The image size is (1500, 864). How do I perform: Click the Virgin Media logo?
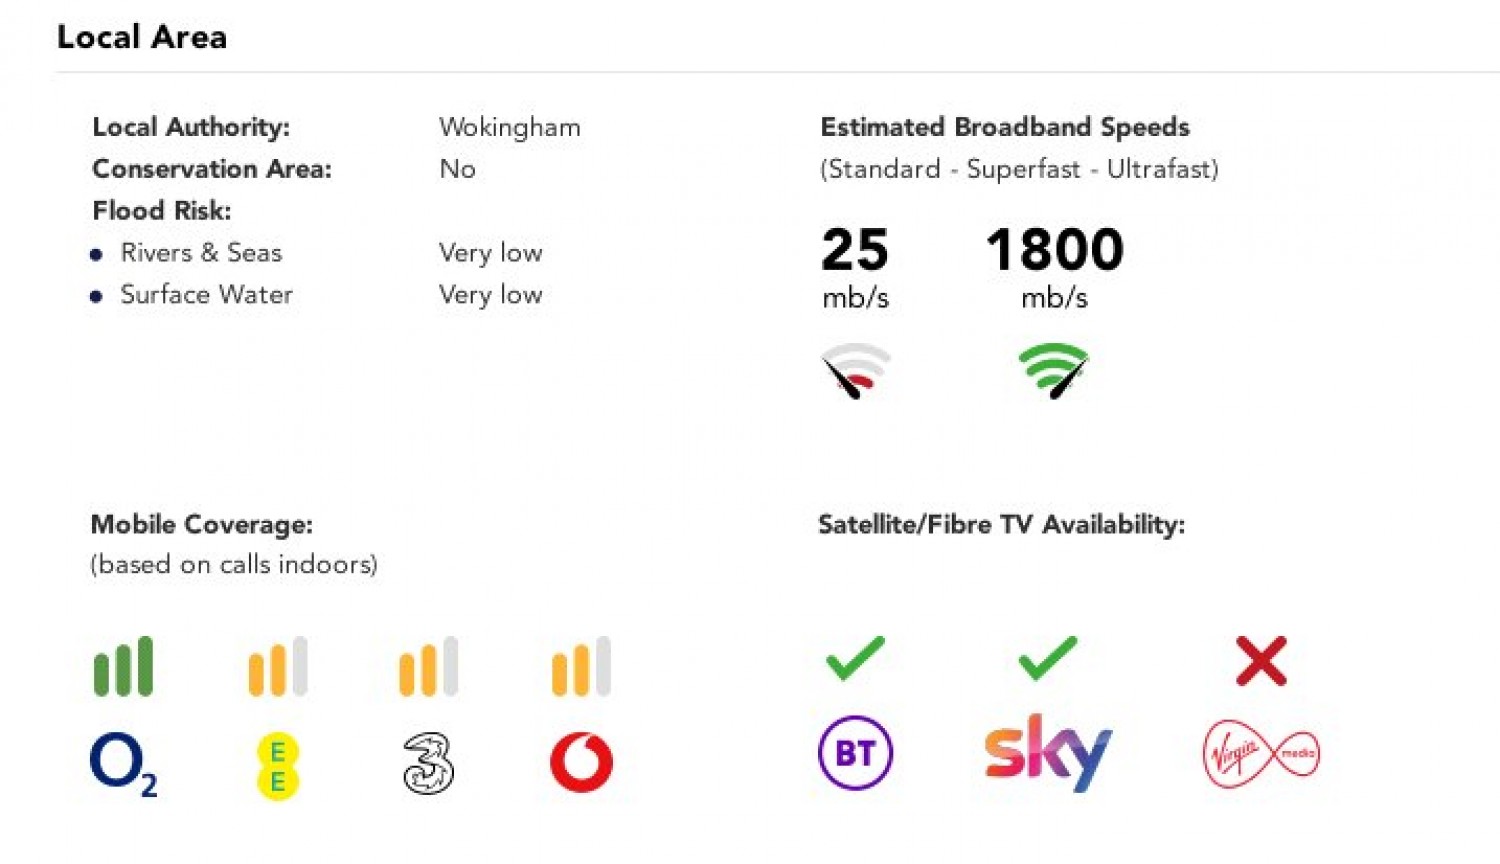(x=1260, y=753)
